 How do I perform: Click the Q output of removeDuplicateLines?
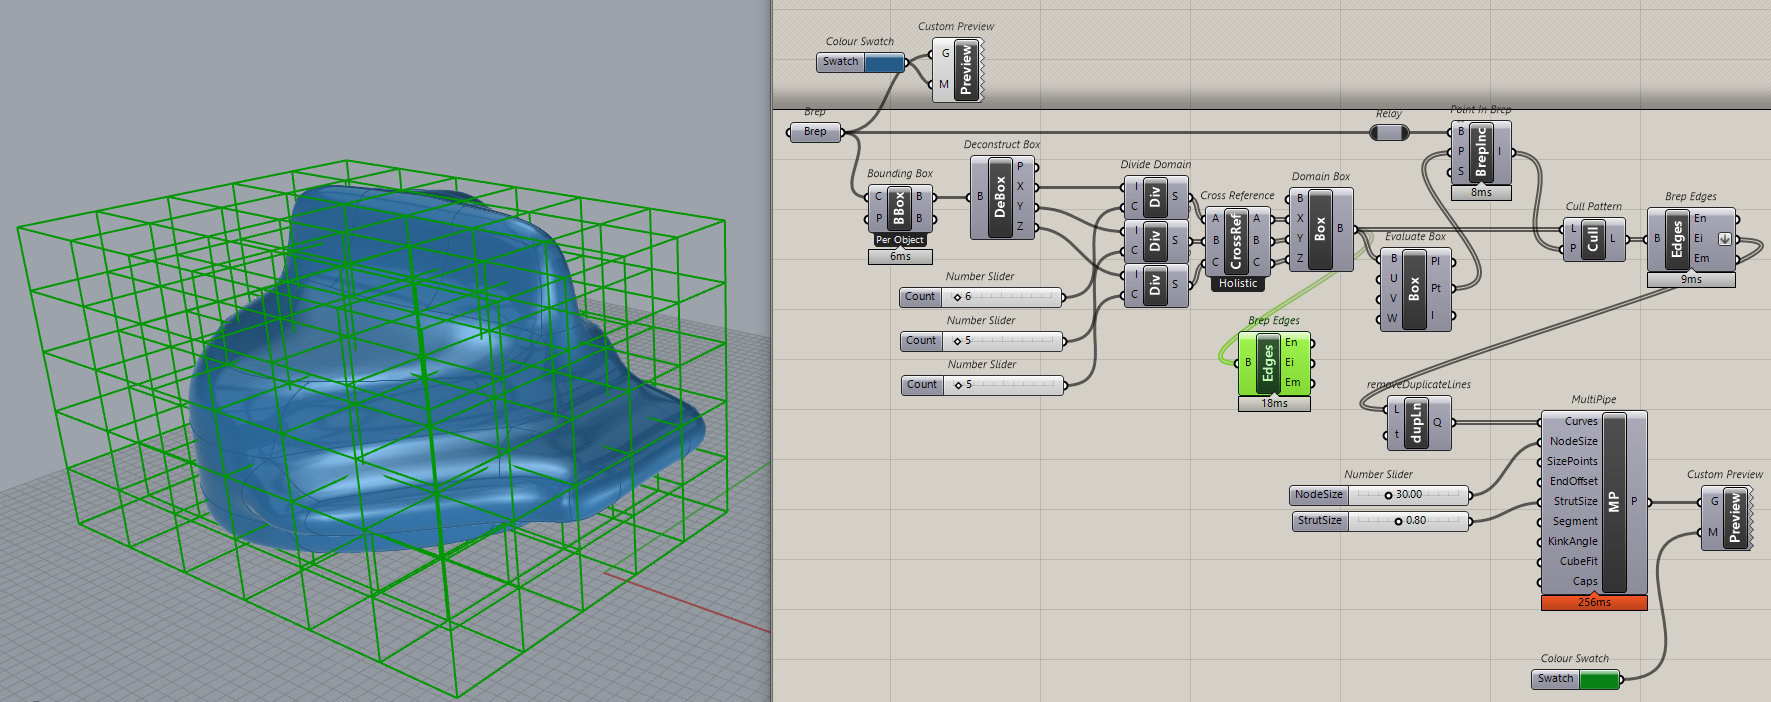[x=1437, y=422]
